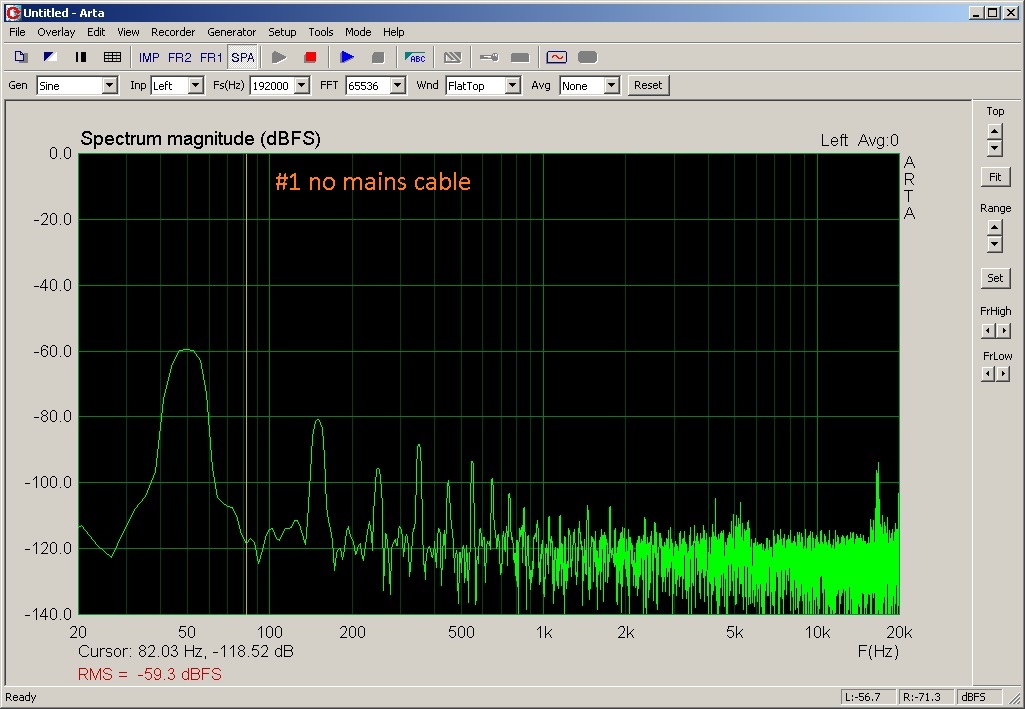Open the FFT size dropdown

(397, 86)
